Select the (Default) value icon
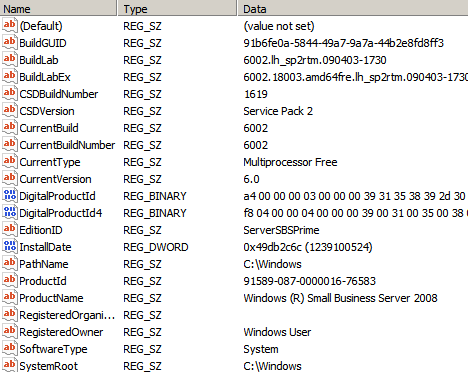468x372 pixels. 10,25
